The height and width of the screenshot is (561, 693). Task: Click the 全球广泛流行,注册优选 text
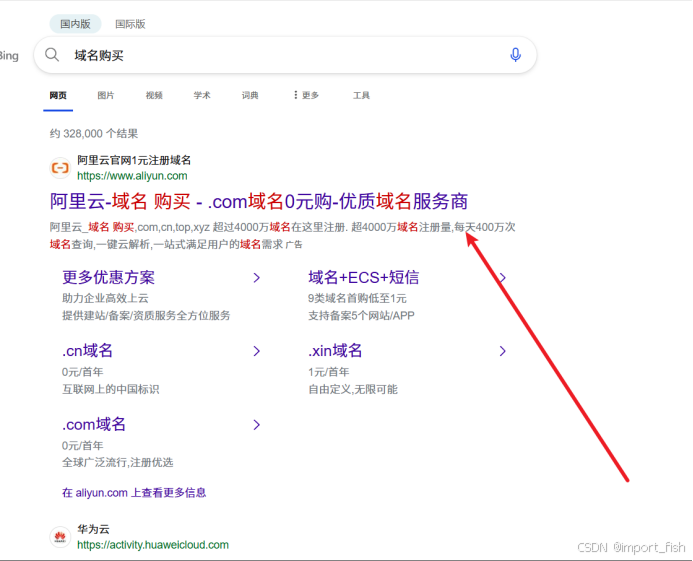tap(118, 463)
